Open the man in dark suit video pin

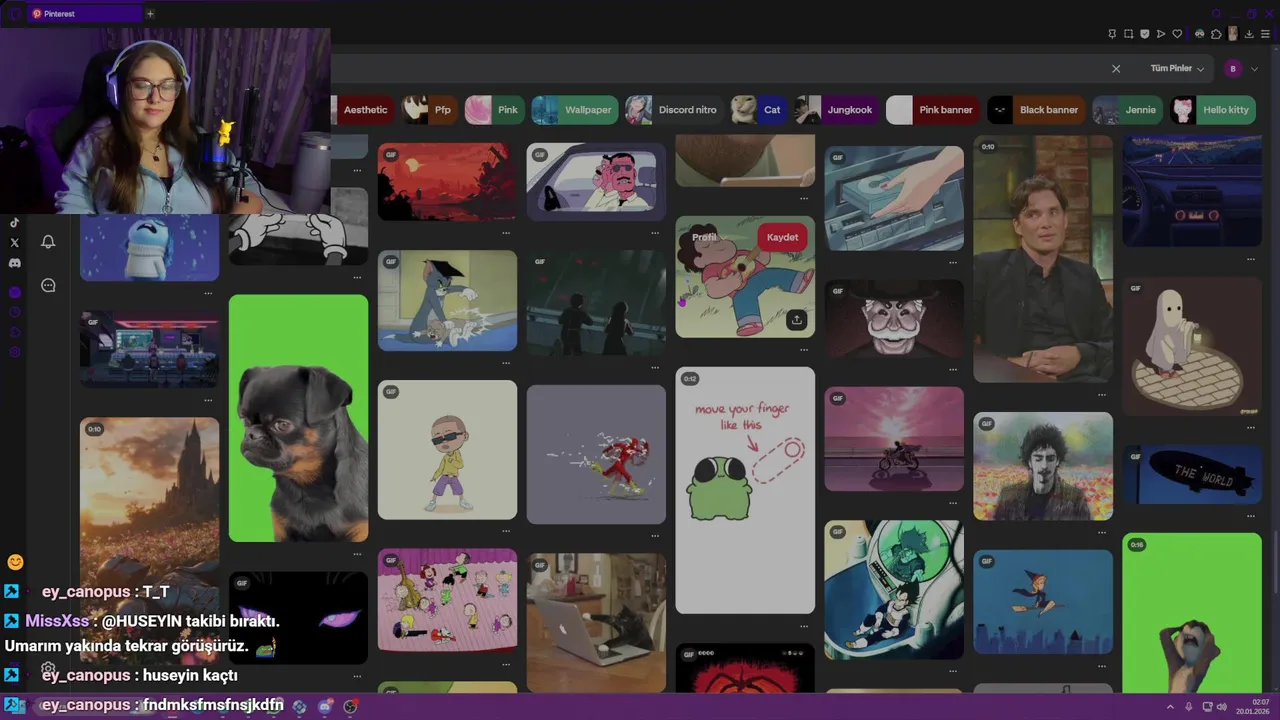1043,259
